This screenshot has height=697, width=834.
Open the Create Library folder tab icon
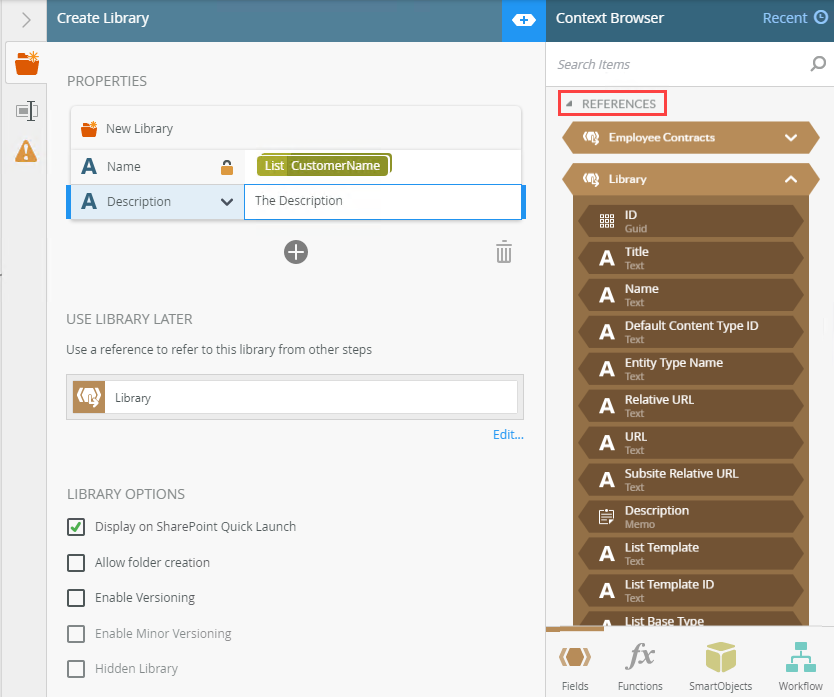point(27,63)
